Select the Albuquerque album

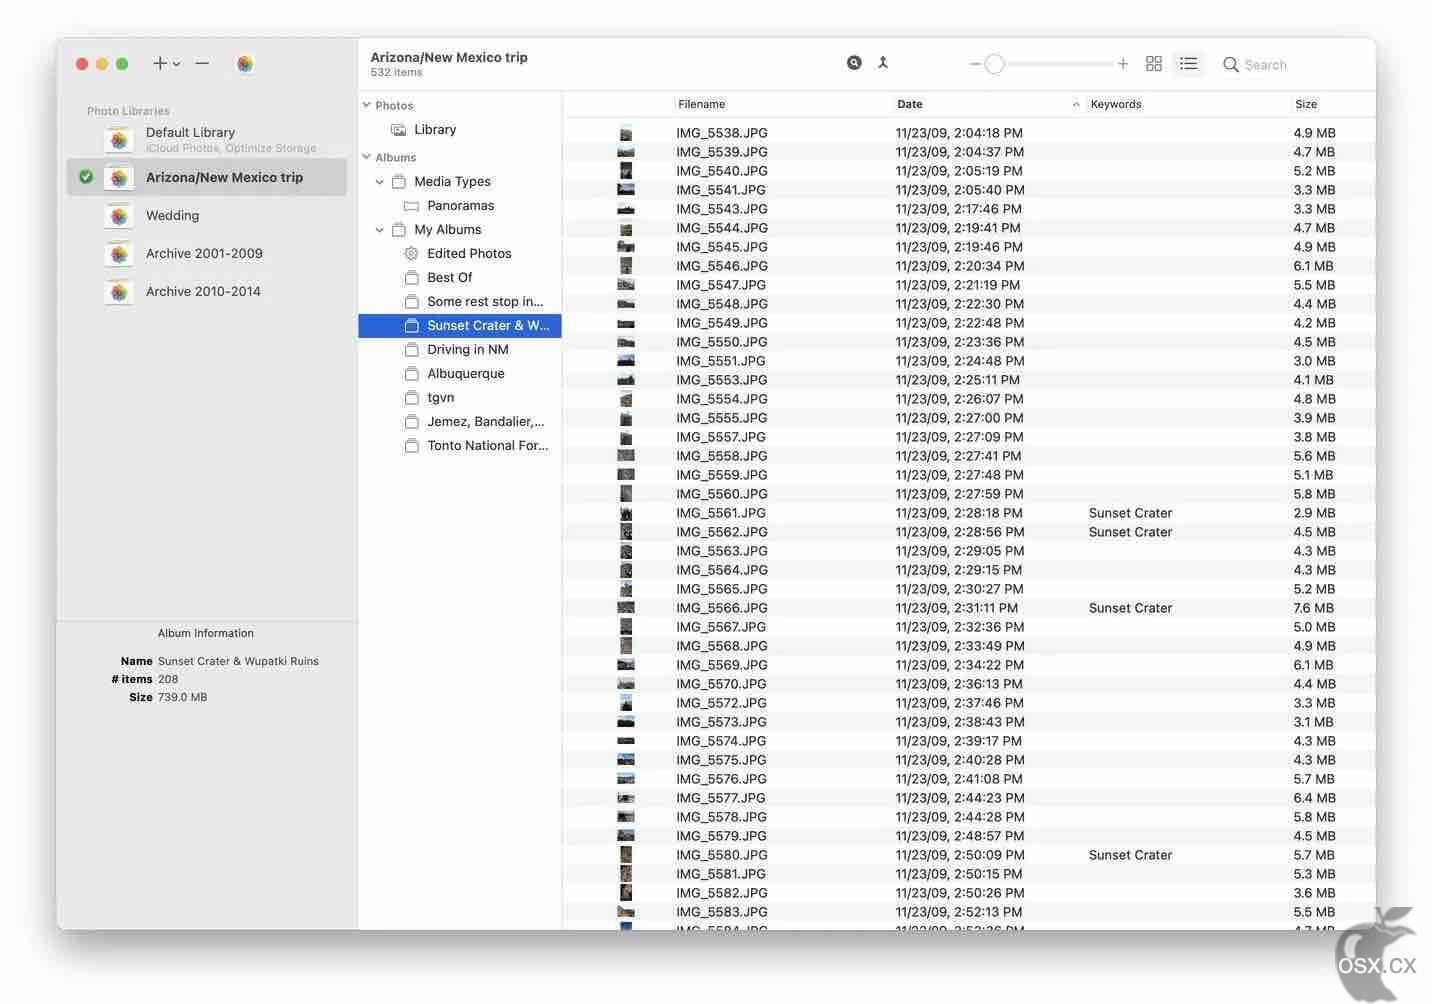pos(460,374)
